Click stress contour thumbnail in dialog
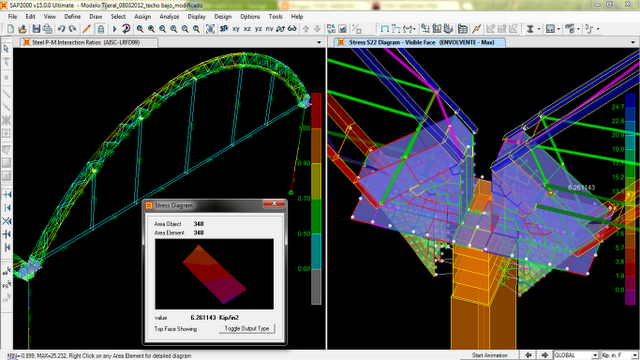Screen dimensions: 640x360 tap(214, 274)
